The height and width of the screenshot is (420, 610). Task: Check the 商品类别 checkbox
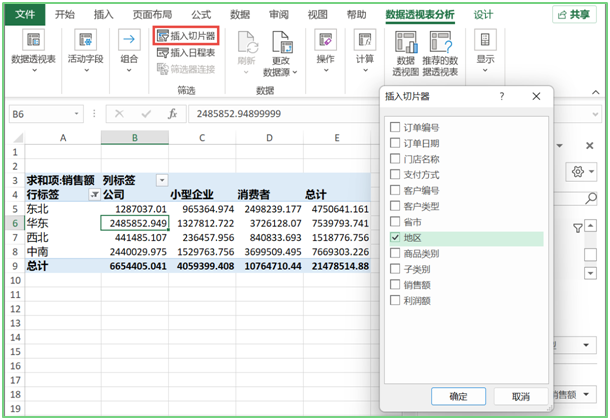(395, 253)
